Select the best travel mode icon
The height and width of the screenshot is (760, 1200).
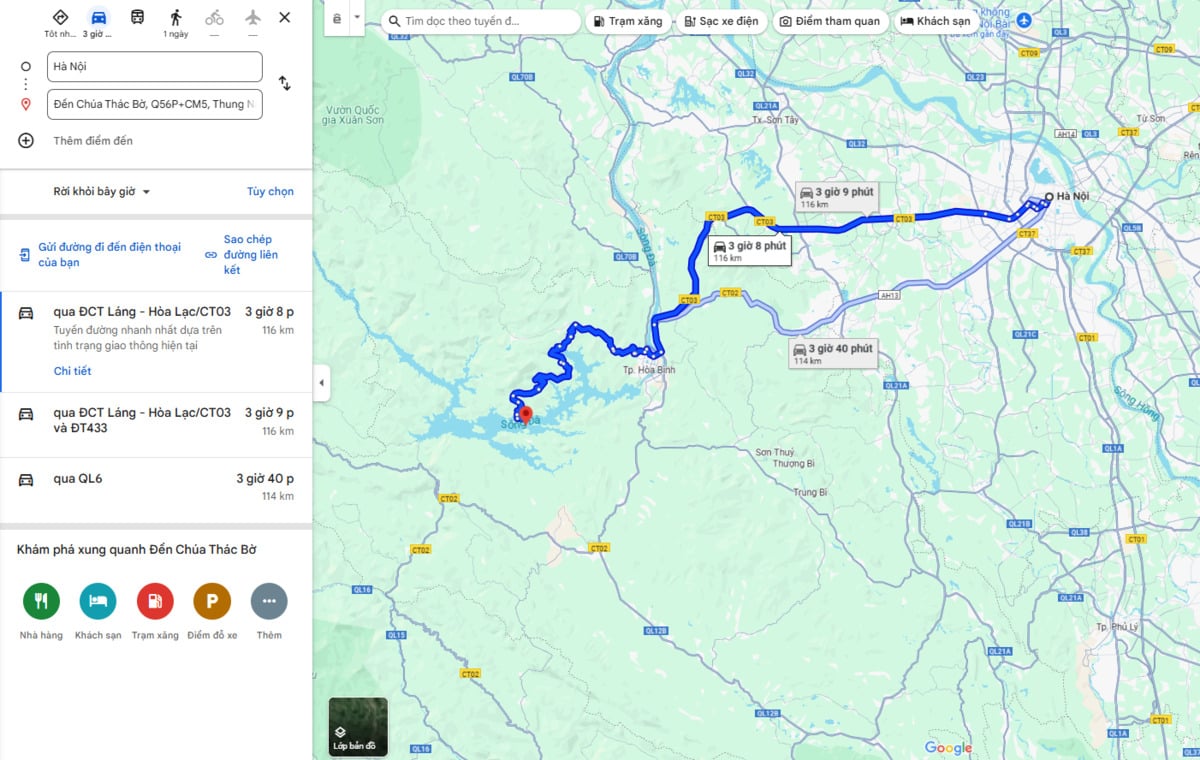coord(60,17)
